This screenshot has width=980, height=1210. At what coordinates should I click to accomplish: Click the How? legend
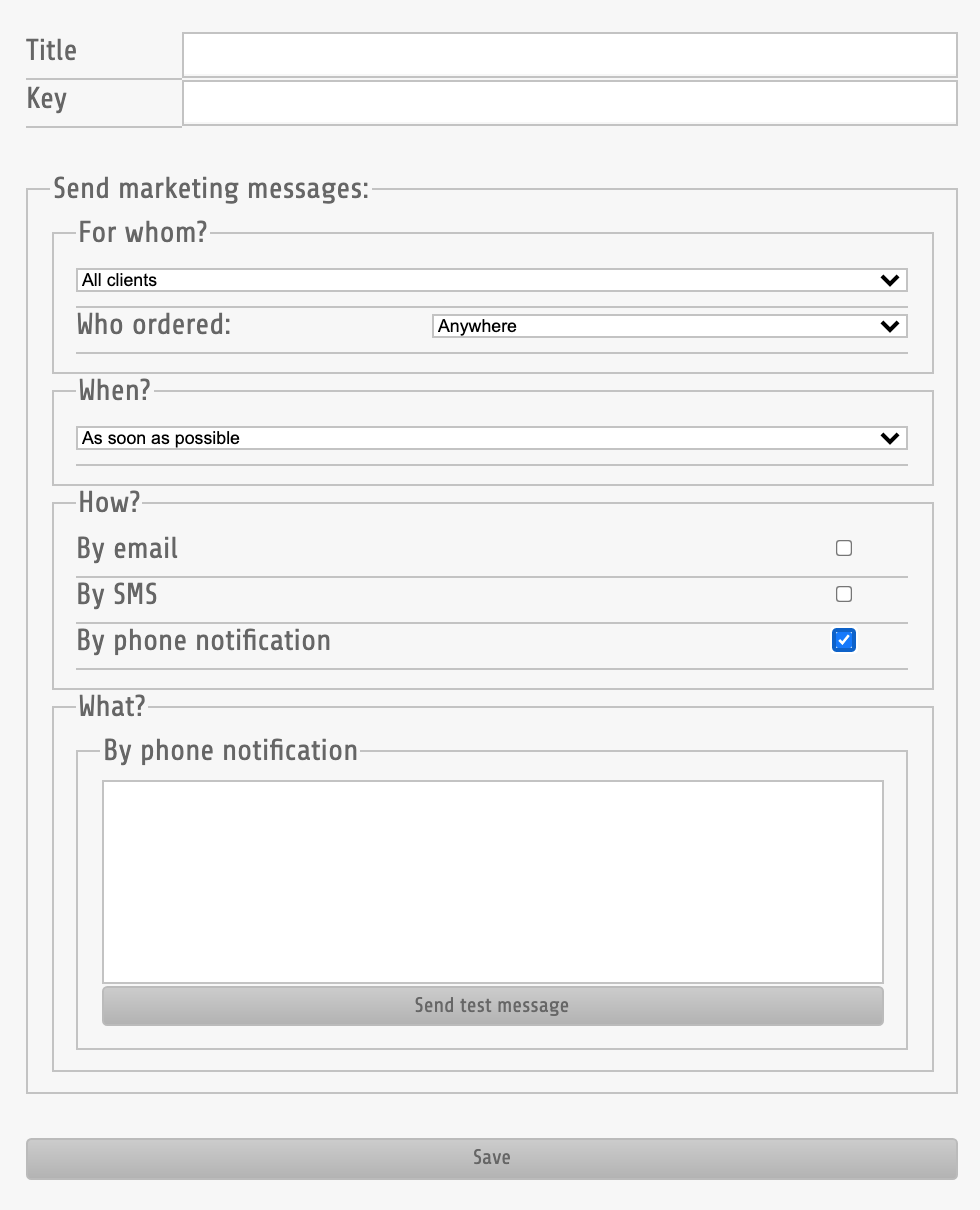click(110, 503)
